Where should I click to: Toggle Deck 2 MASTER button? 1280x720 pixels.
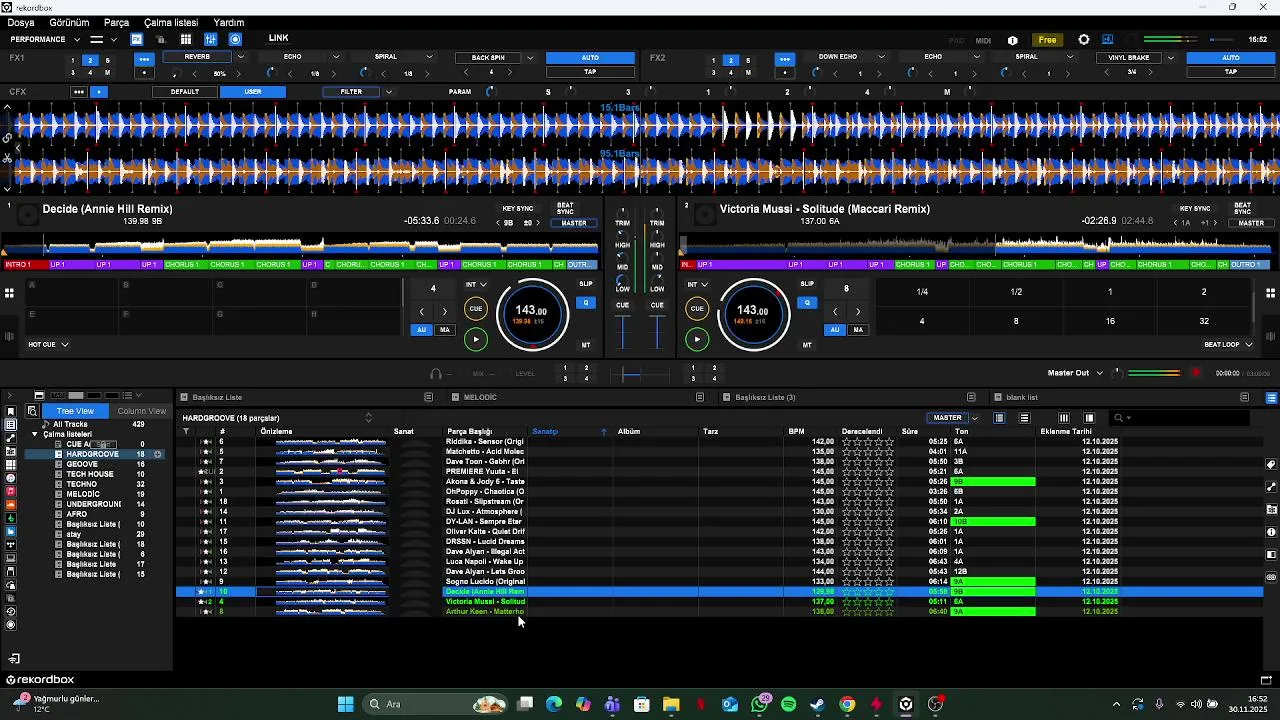pyautogui.click(x=1251, y=223)
